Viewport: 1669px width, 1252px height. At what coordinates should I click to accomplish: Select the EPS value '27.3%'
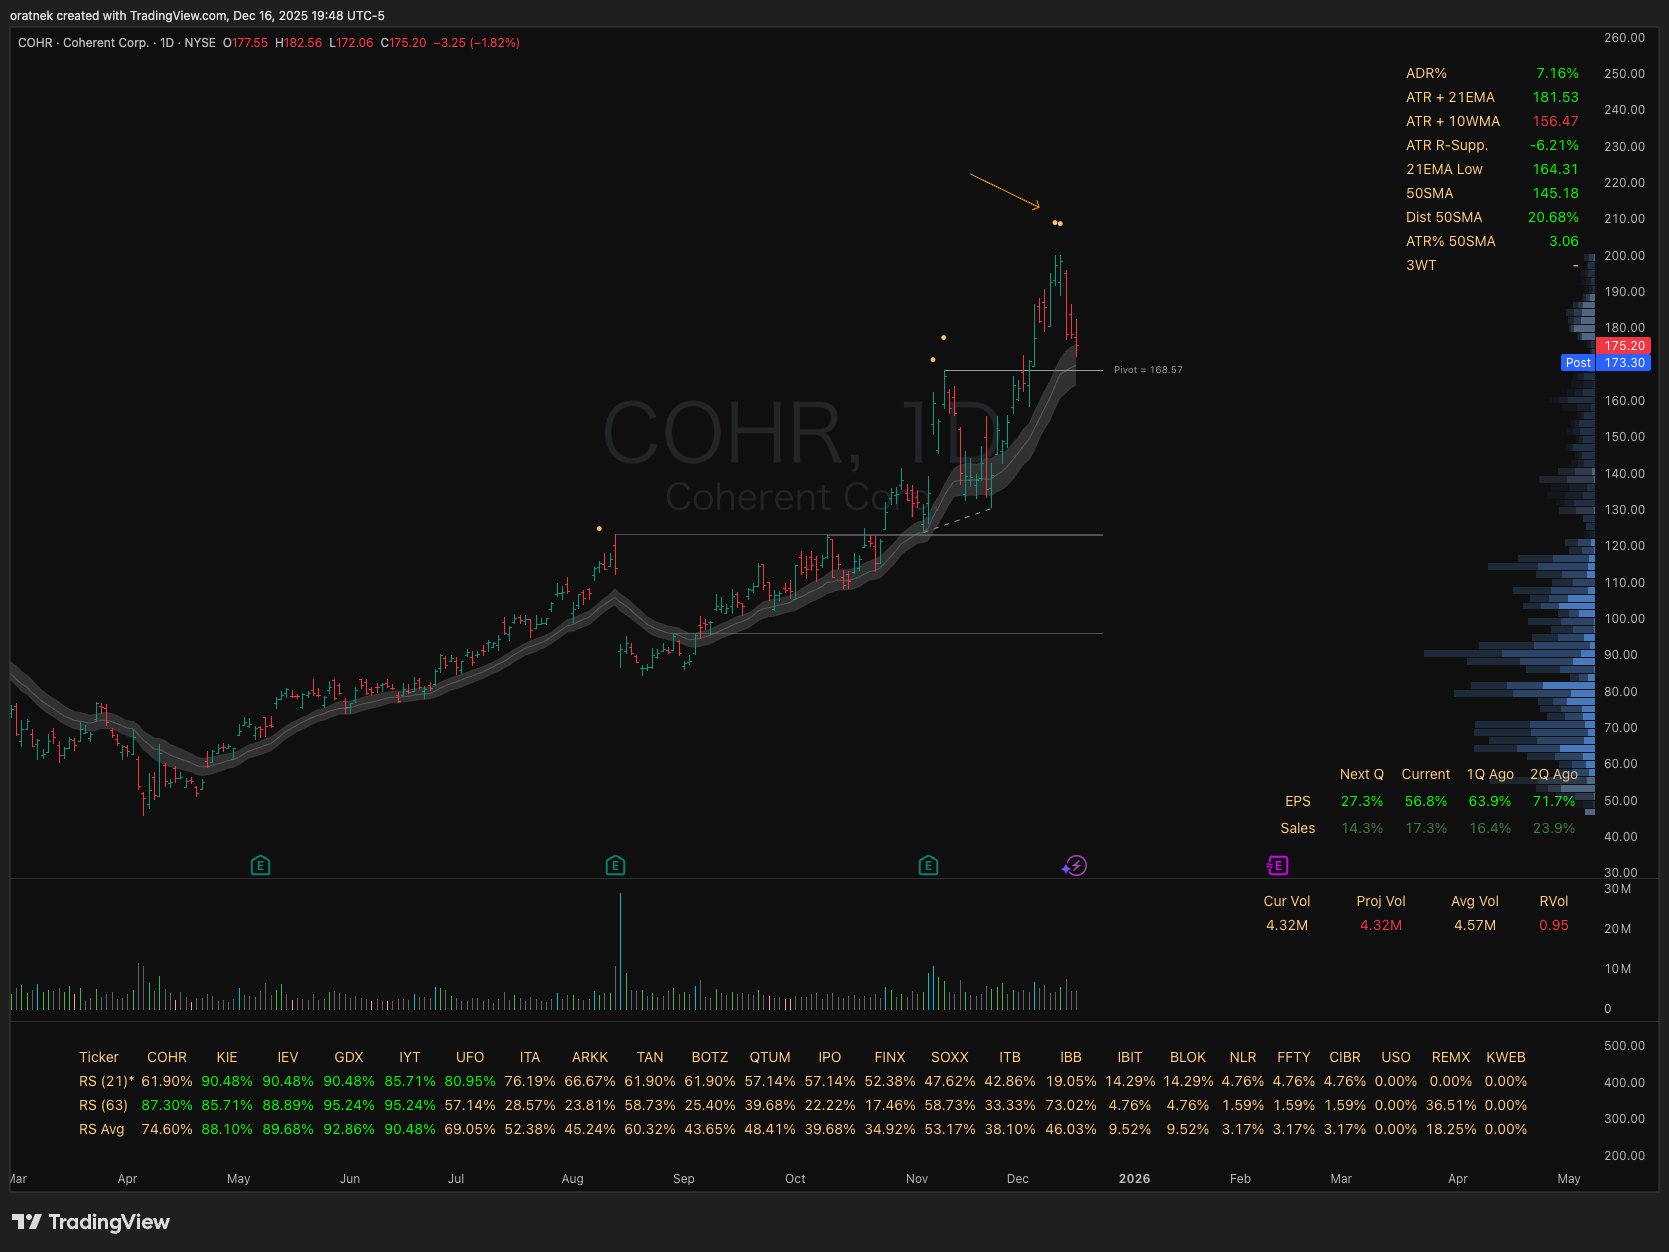click(x=1362, y=801)
